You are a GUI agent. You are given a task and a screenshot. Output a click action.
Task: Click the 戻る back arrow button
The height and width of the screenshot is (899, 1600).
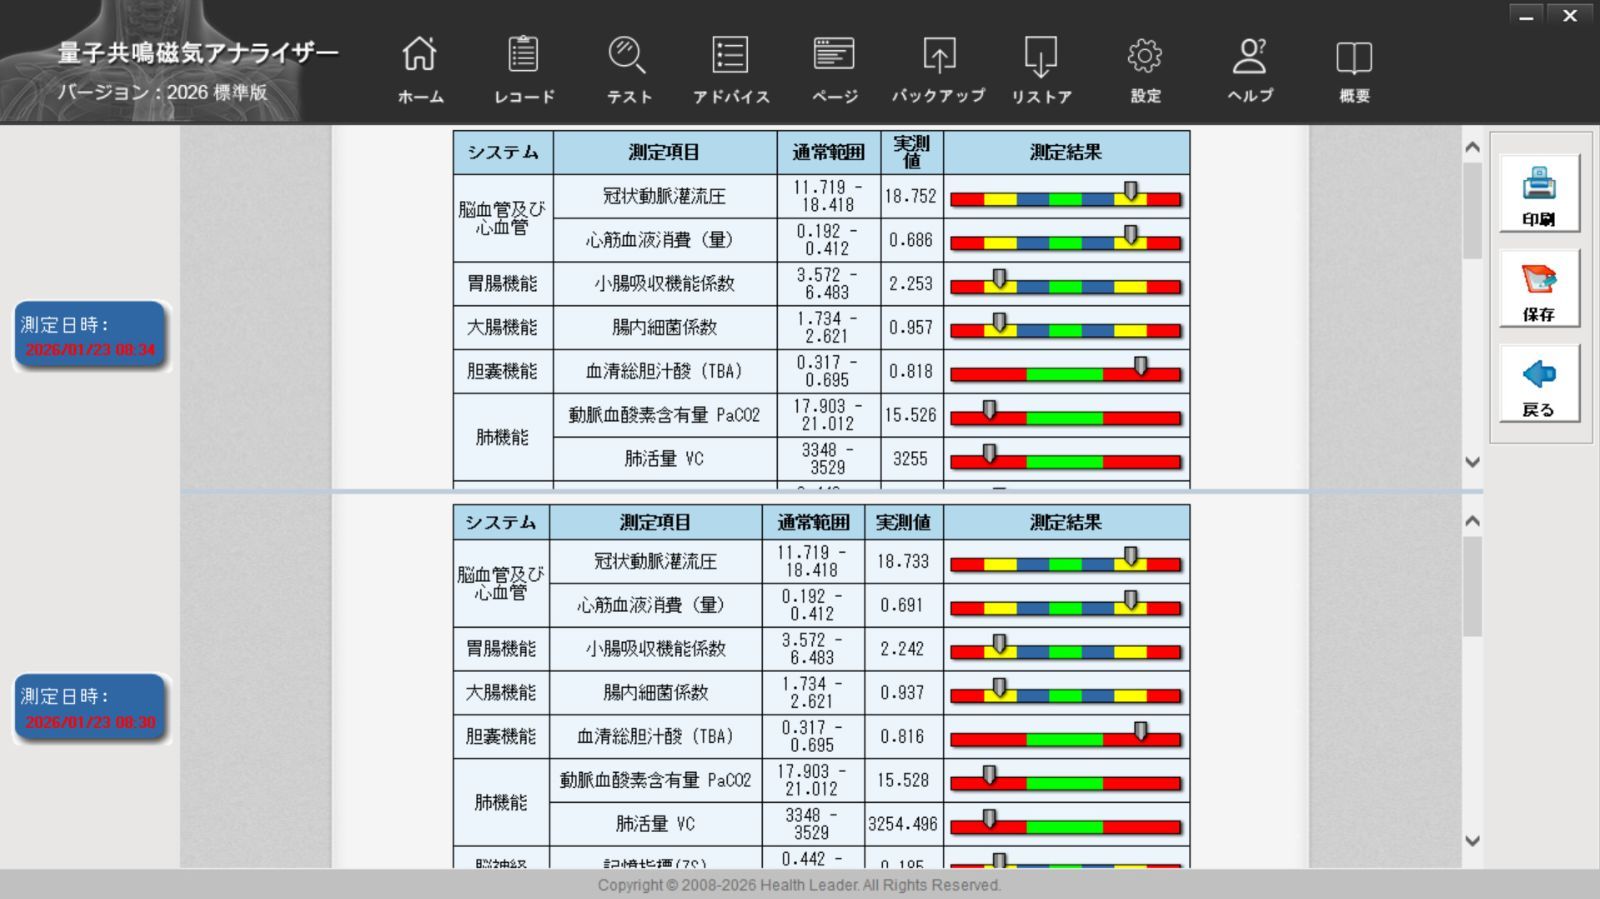(1539, 384)
